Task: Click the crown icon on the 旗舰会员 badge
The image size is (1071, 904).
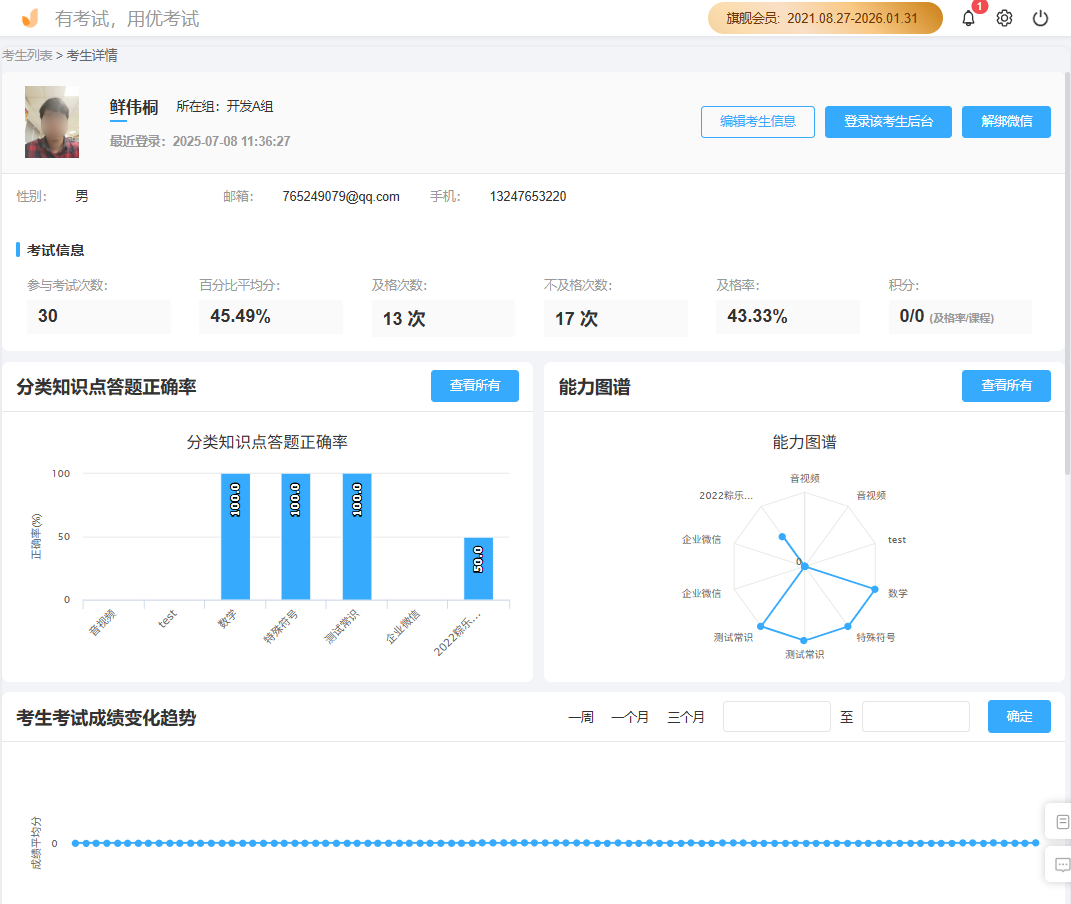Action: coord(719,18)
